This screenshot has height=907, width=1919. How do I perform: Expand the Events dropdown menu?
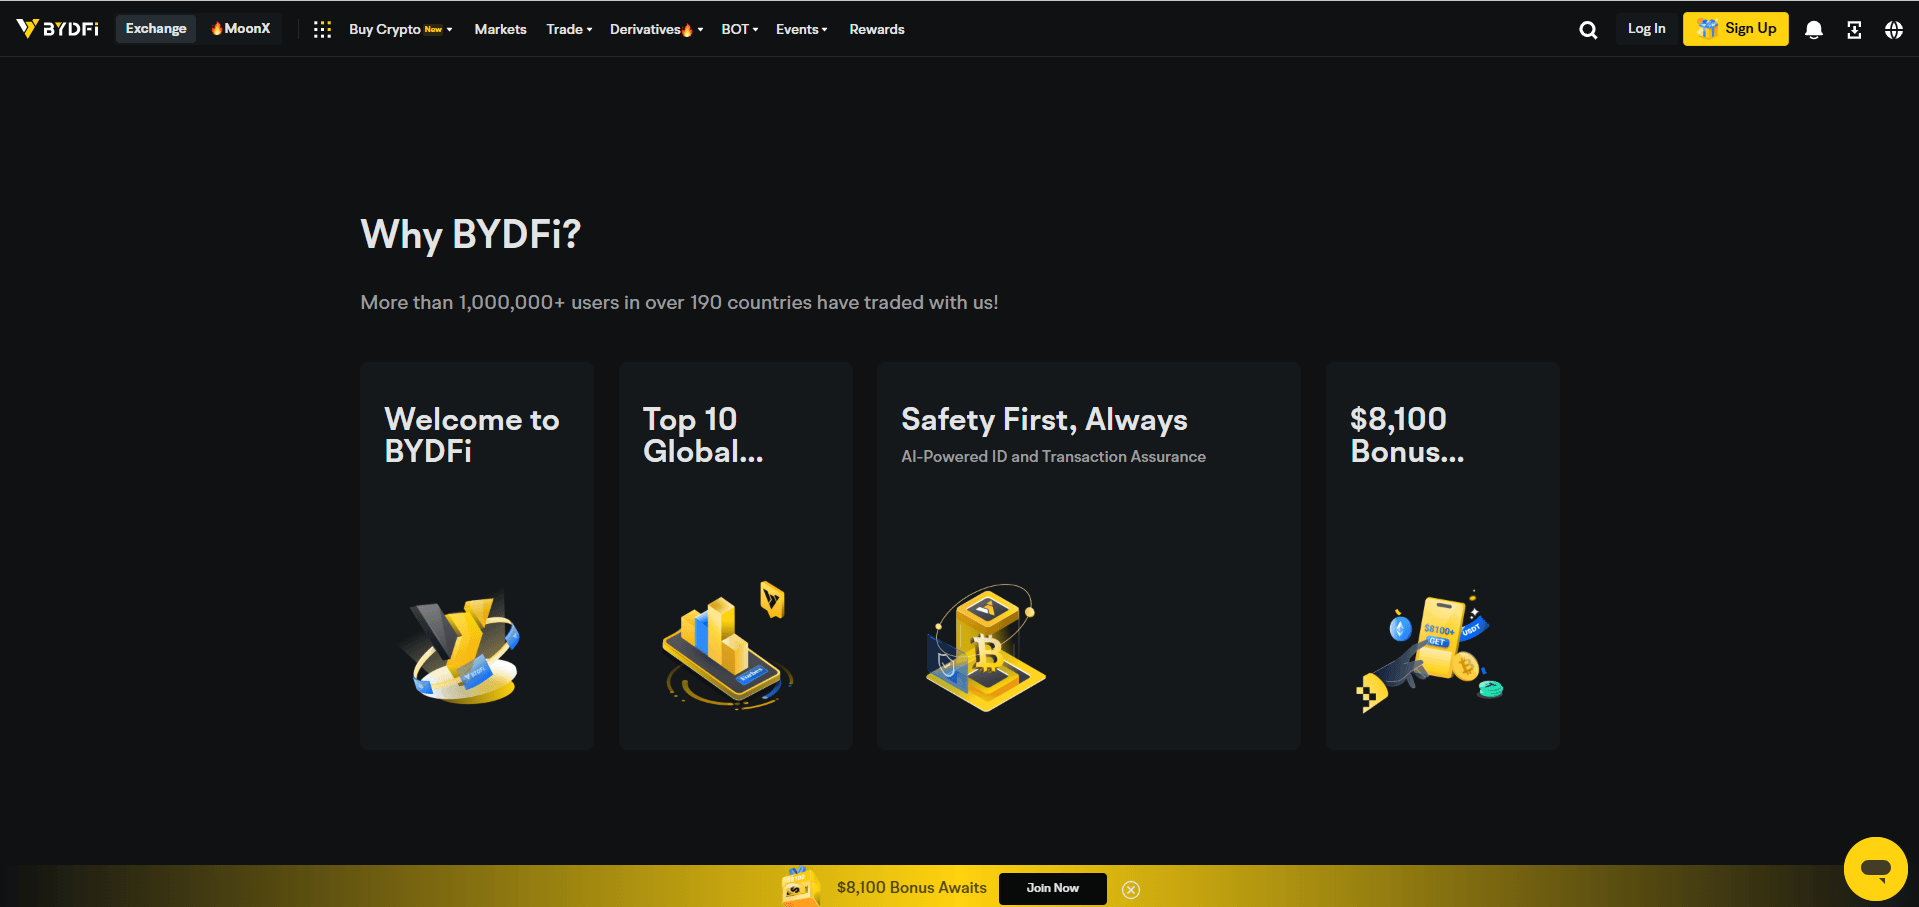coord(801,30)
